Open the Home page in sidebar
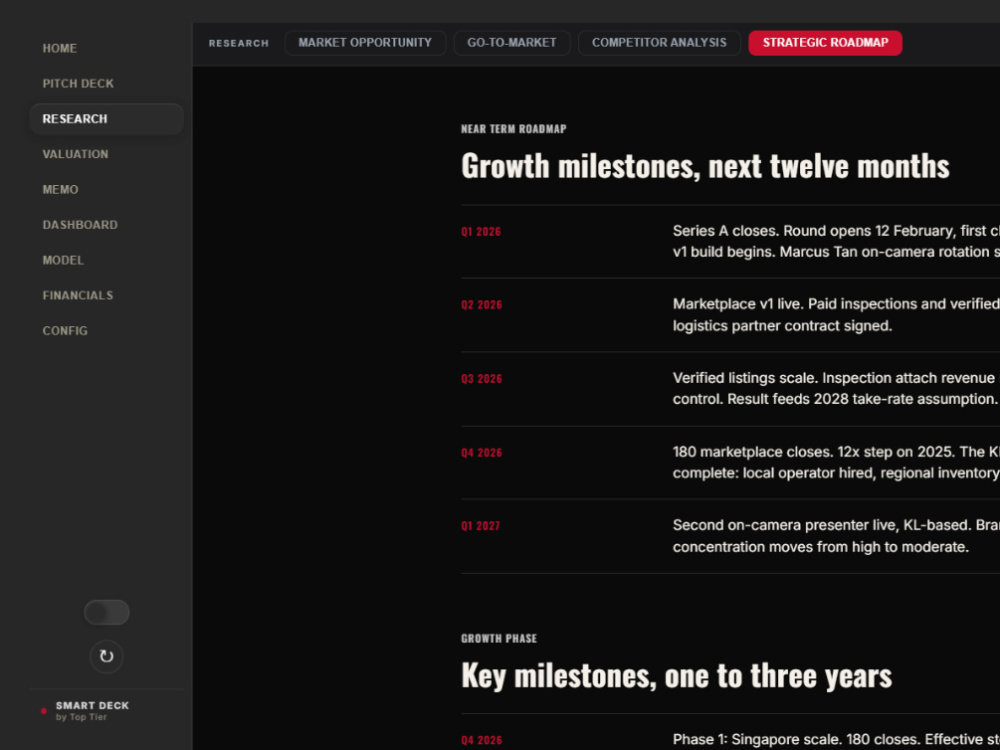The height and width of the screenshot is (750, 1000). coord(59,48)
